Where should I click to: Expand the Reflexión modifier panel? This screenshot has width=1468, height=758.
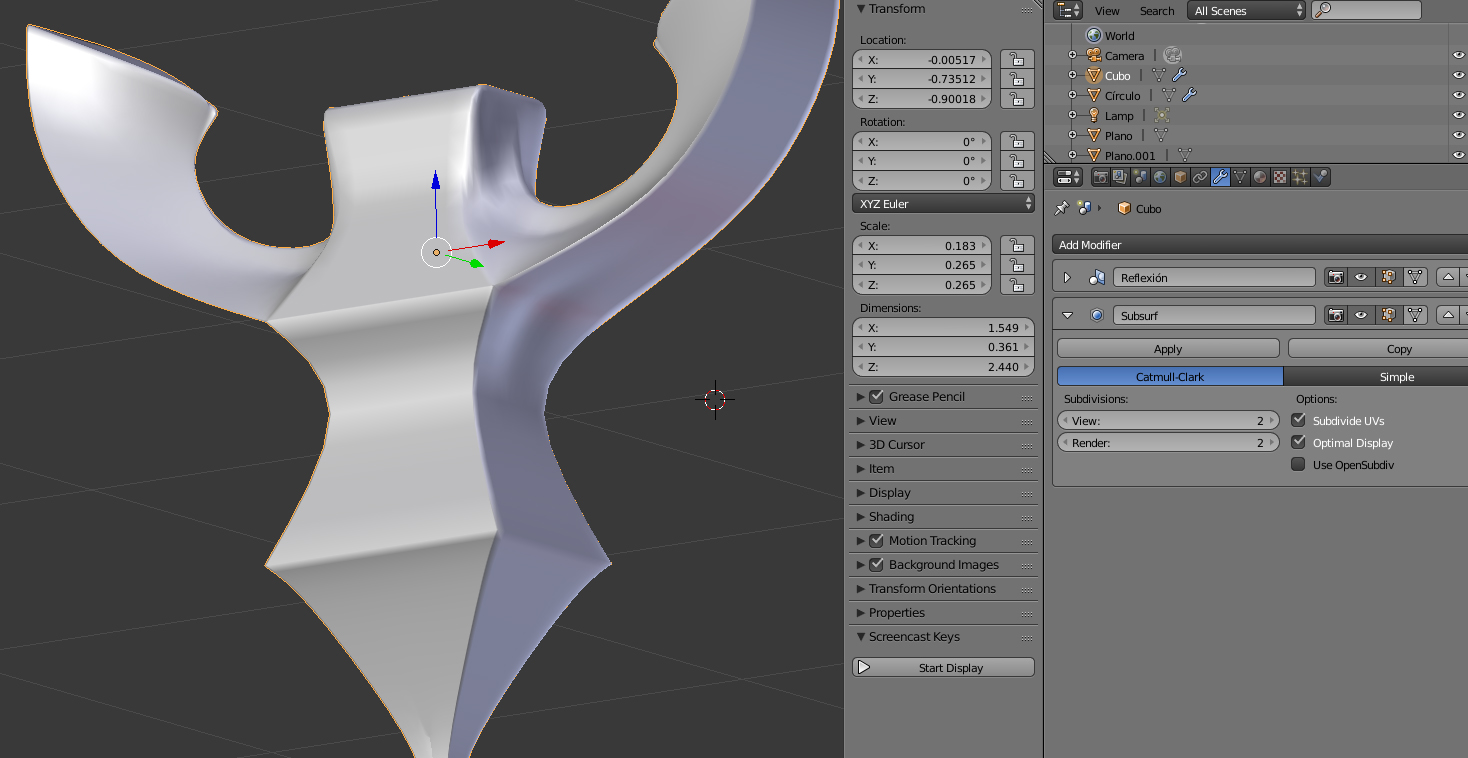(x=1067, y=278)
